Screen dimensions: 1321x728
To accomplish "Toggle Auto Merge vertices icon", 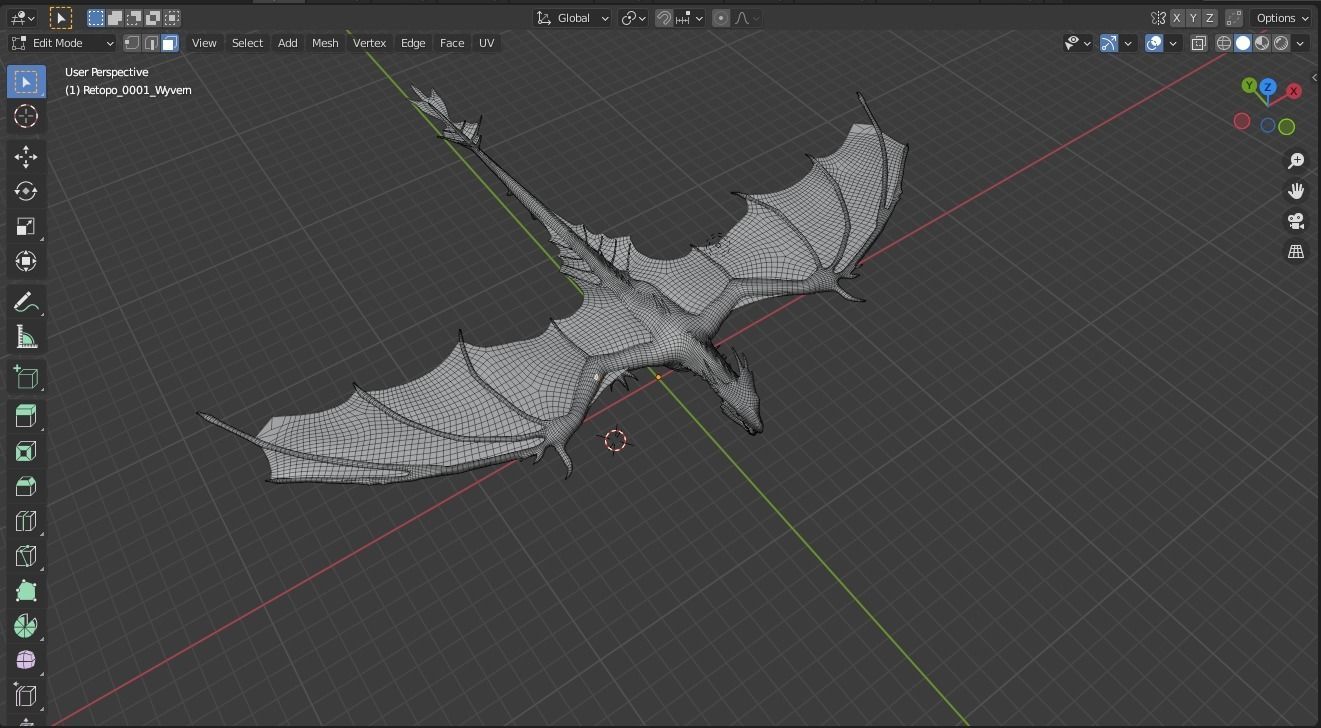I will tap(1234, 18).
